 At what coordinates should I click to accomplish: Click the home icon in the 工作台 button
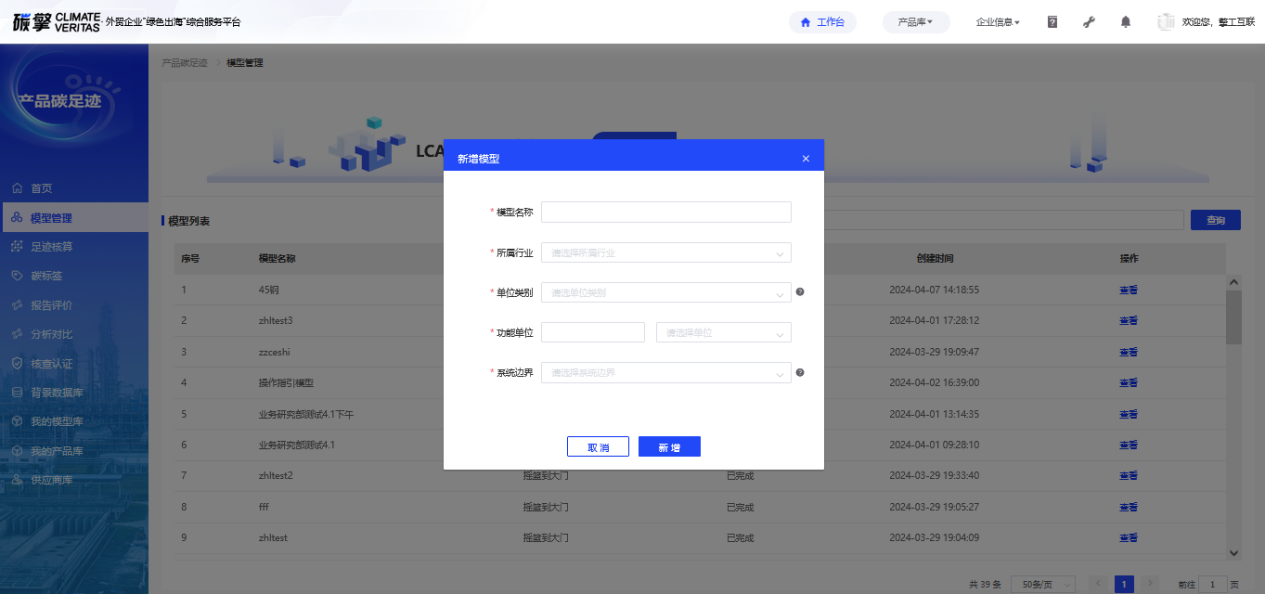tap(805, 22)
